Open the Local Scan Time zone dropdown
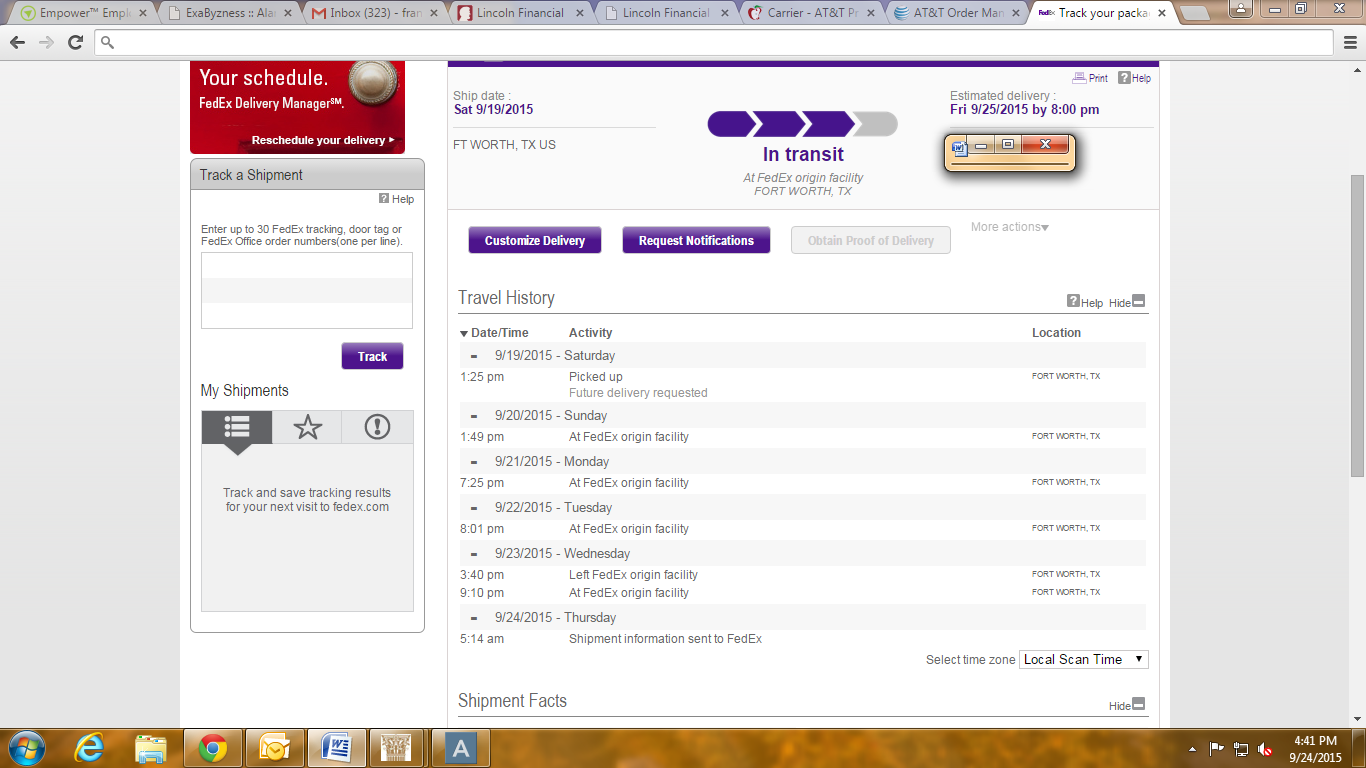This screenshot has width=1366, height=768. [x=1084, y=659]
